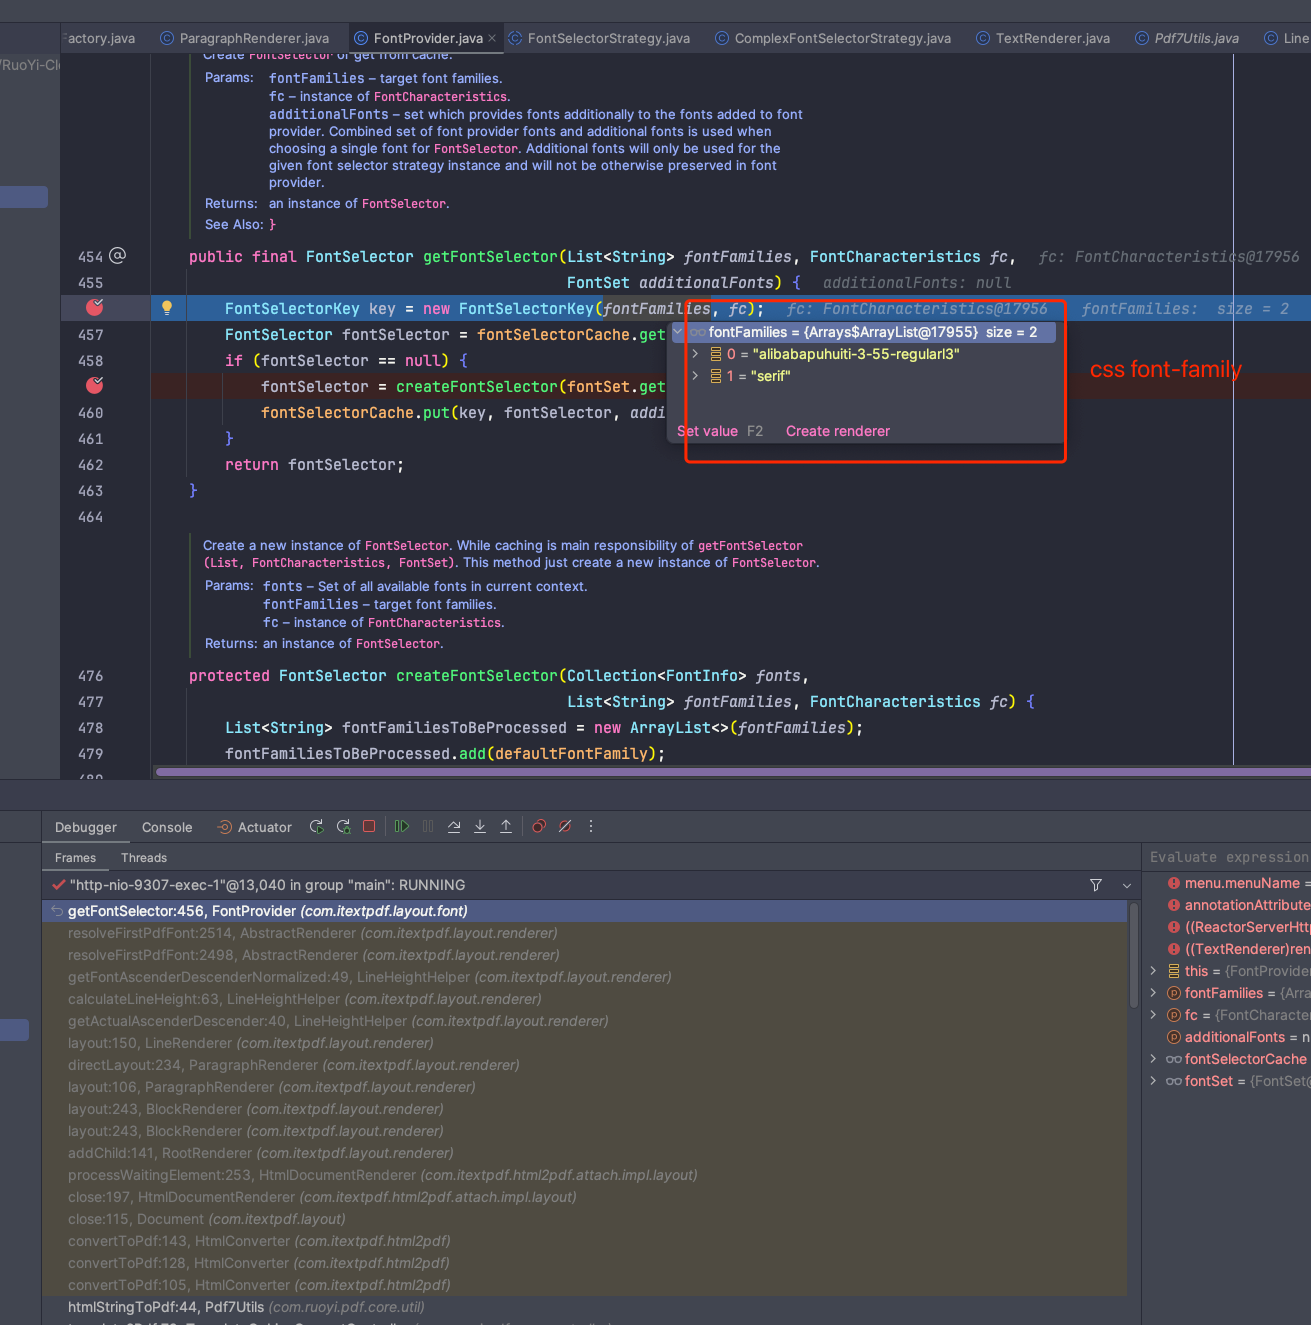
Task: Click the "Create renderer" link
Action: [x=837, y=431]
